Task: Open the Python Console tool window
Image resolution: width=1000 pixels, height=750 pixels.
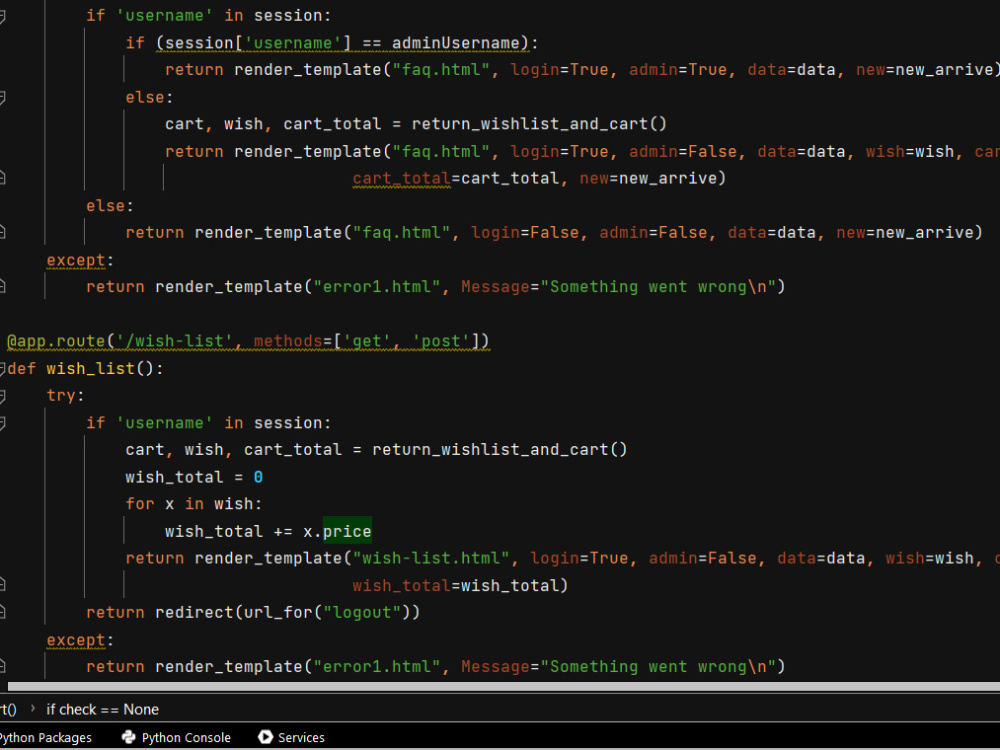Action: (x=176, y=737)
